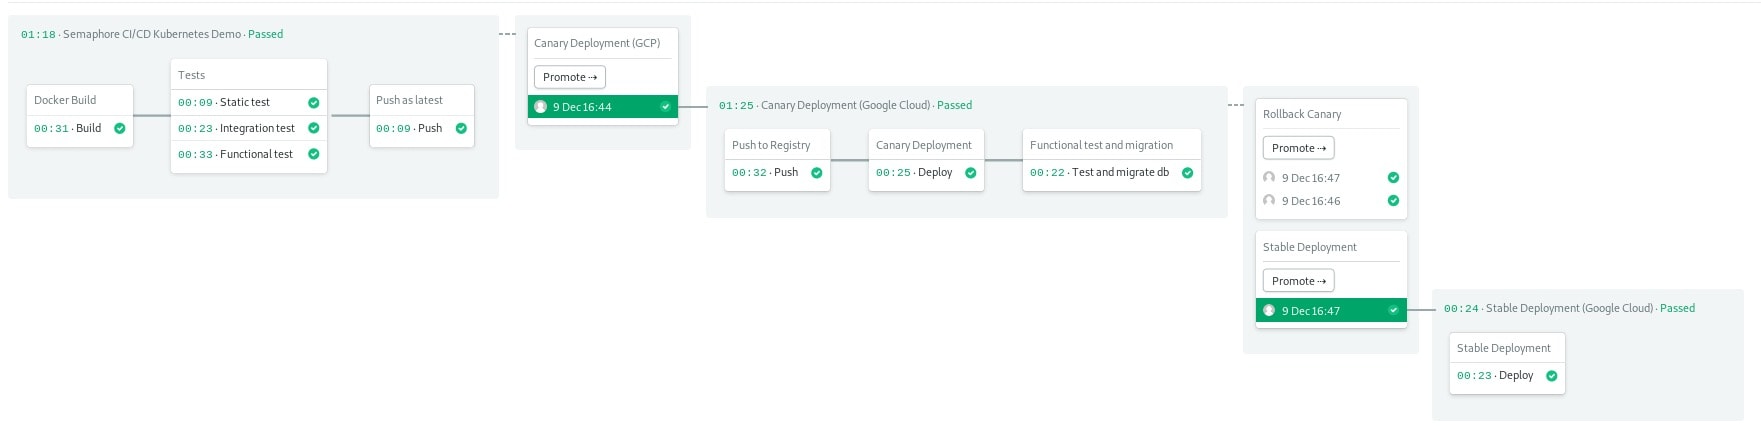Screen dimensions: 1761x435
Task: Open the 9 Dec 16:46 Rollback Canary run
Action: point(1310,201)
